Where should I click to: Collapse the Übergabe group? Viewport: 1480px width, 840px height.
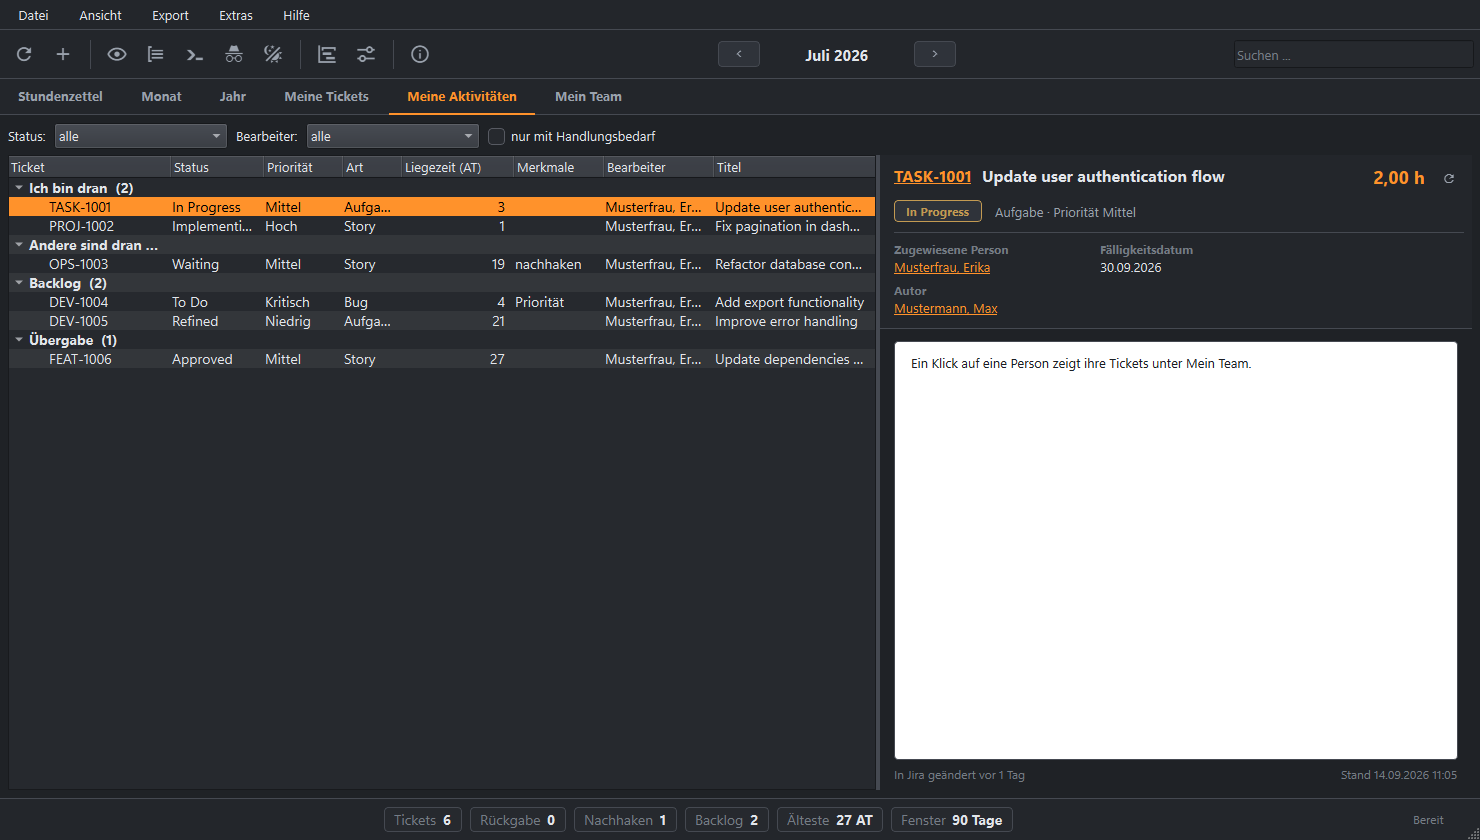coord(19,340)
